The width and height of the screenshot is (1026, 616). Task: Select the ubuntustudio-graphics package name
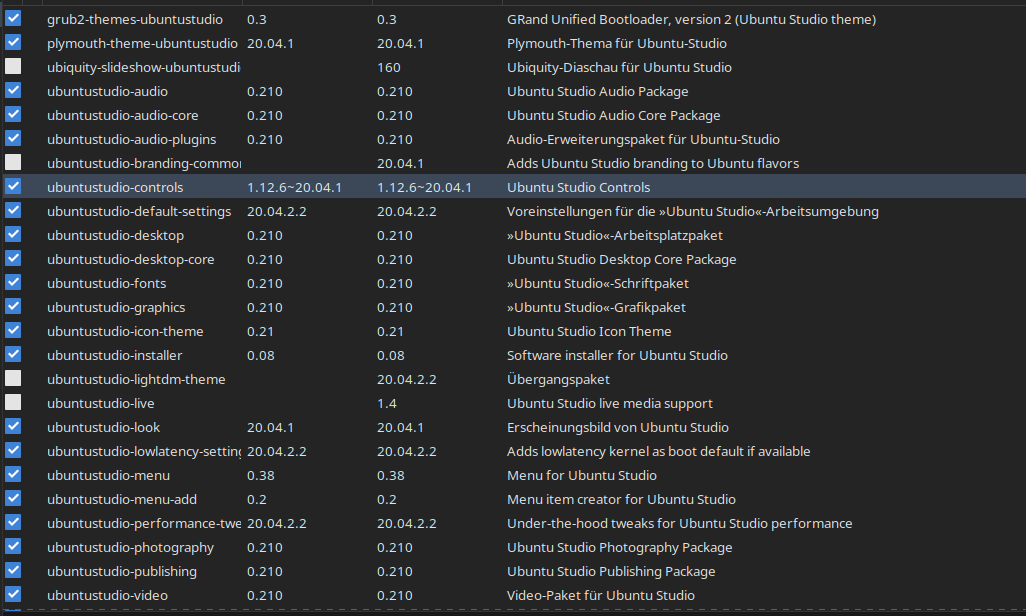tap(116, 308)
